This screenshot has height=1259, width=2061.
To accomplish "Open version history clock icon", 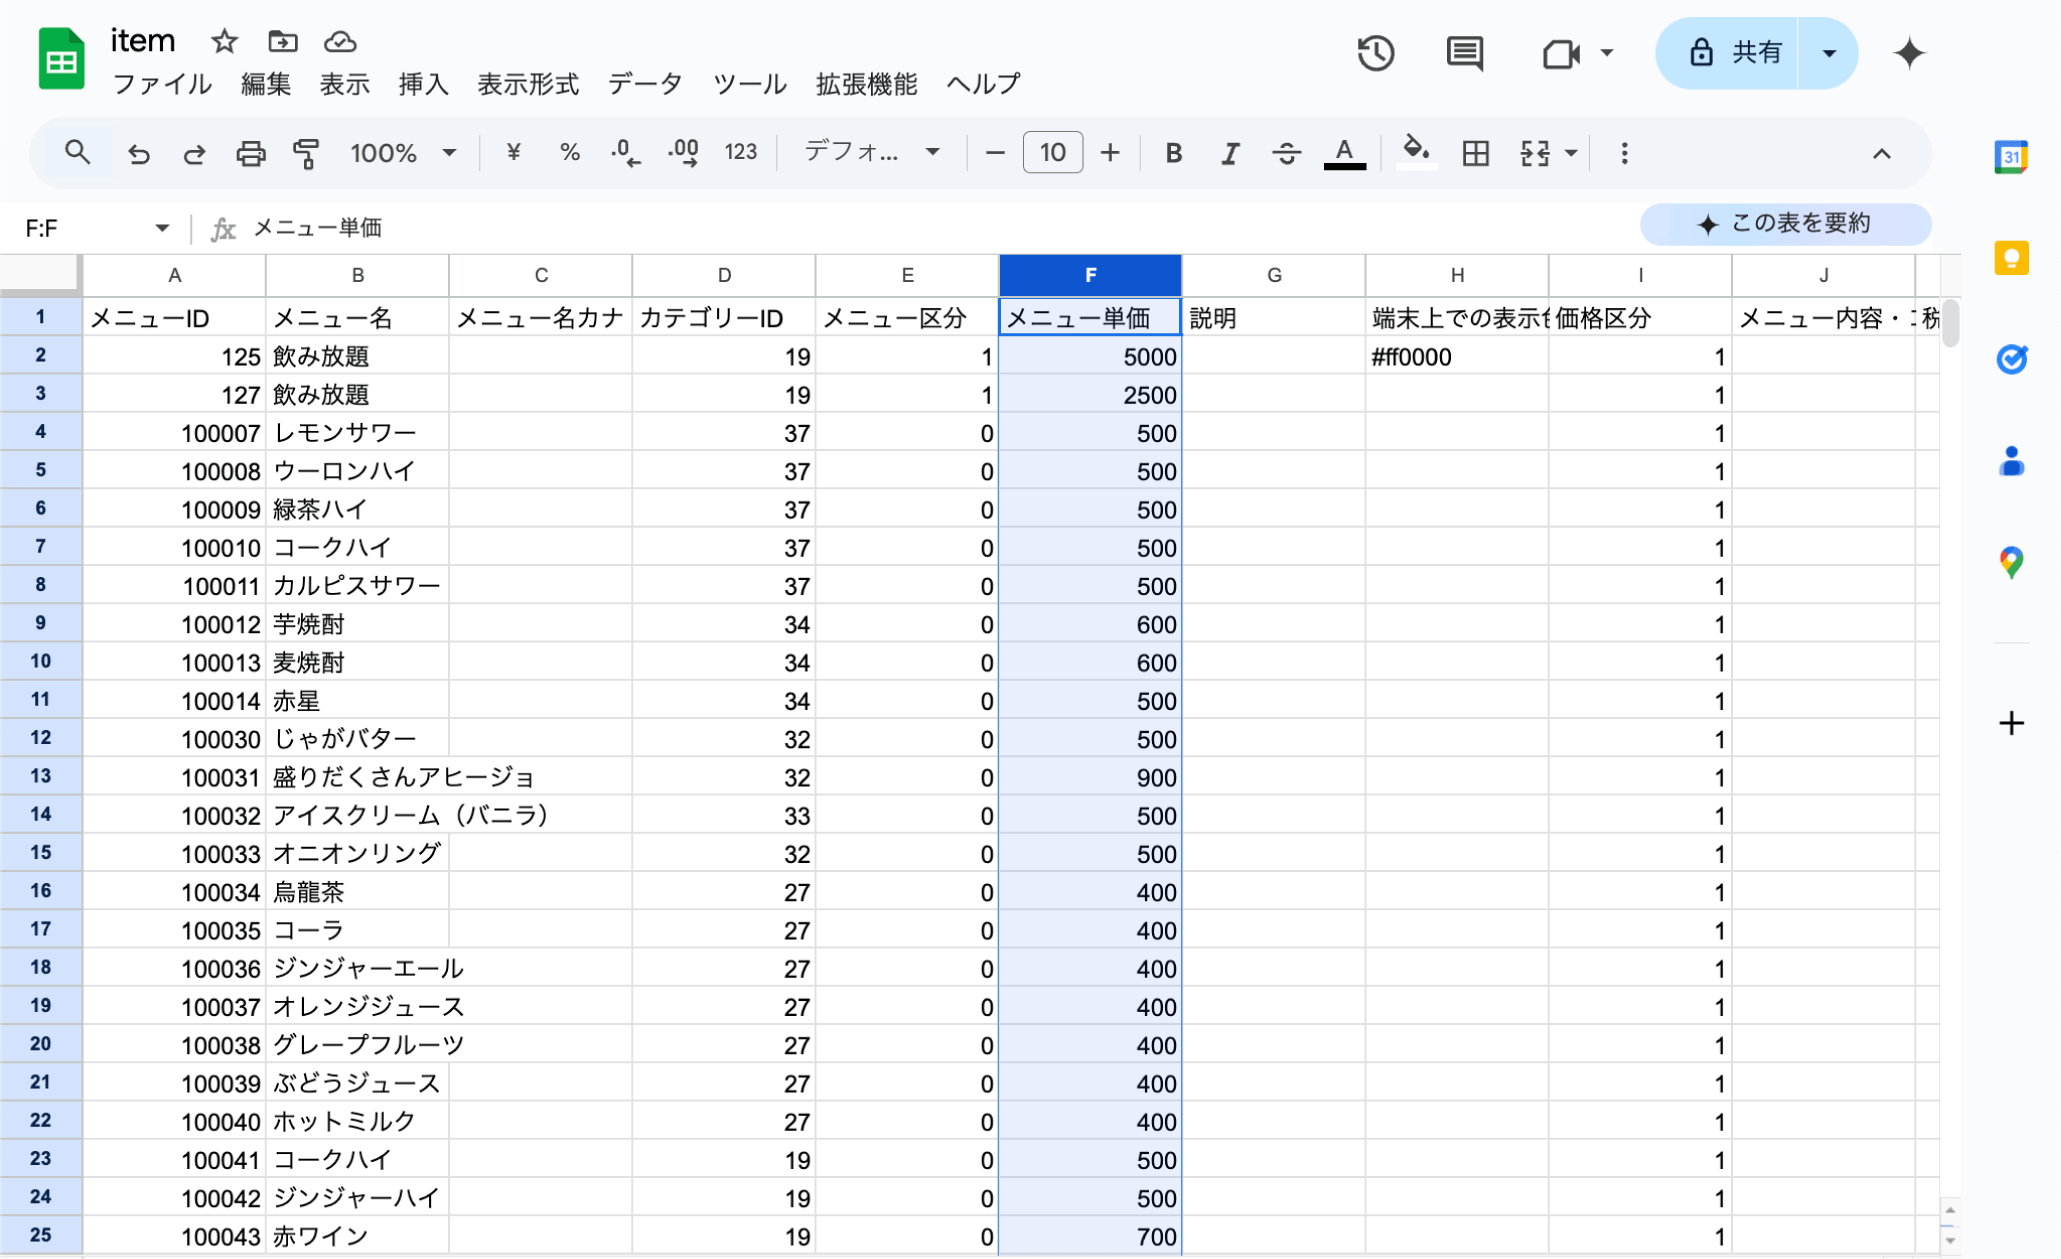I will pos(1376,53).
